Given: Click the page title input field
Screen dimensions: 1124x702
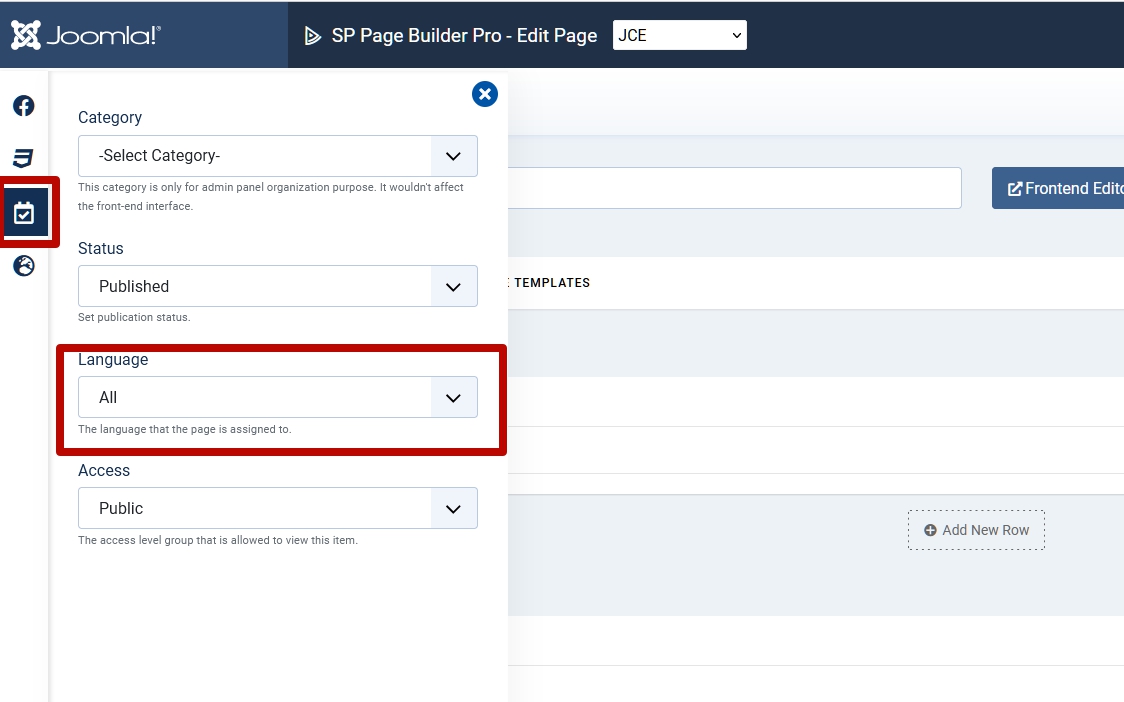Looking at the screenshot, I should coord(734,188).
